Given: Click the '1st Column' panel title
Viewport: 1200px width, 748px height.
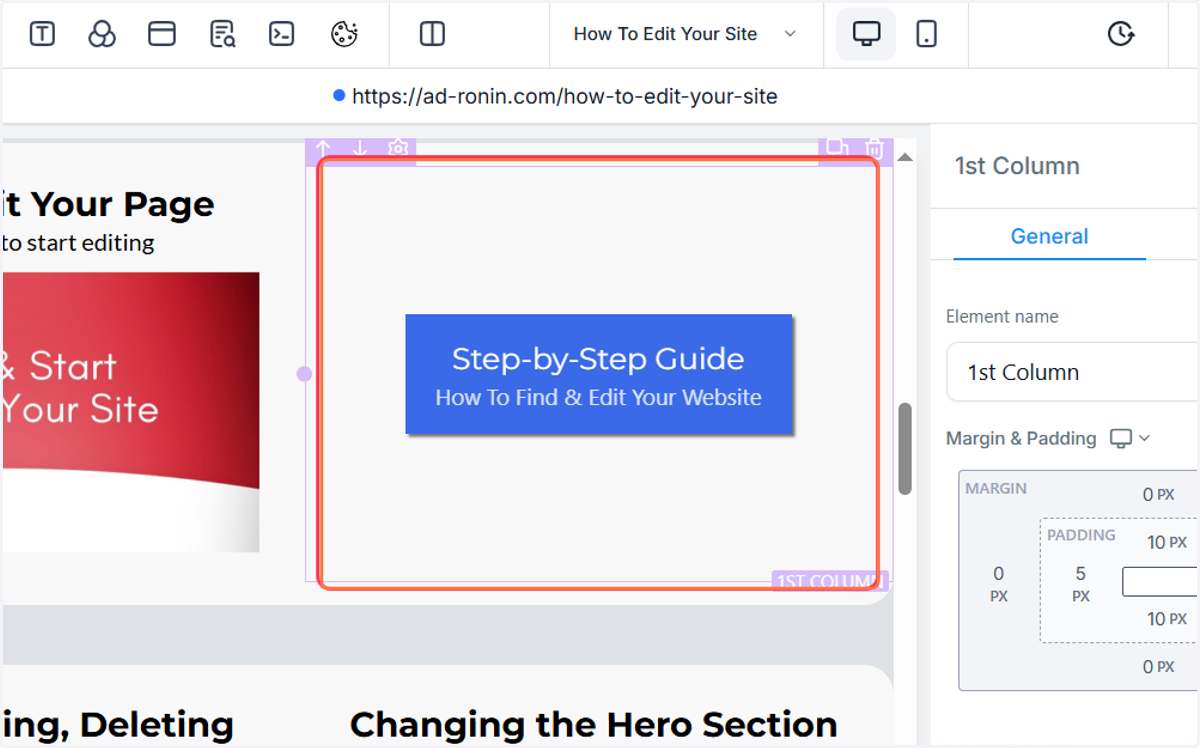Looking at the screenshot, I should coord(1017,166).
